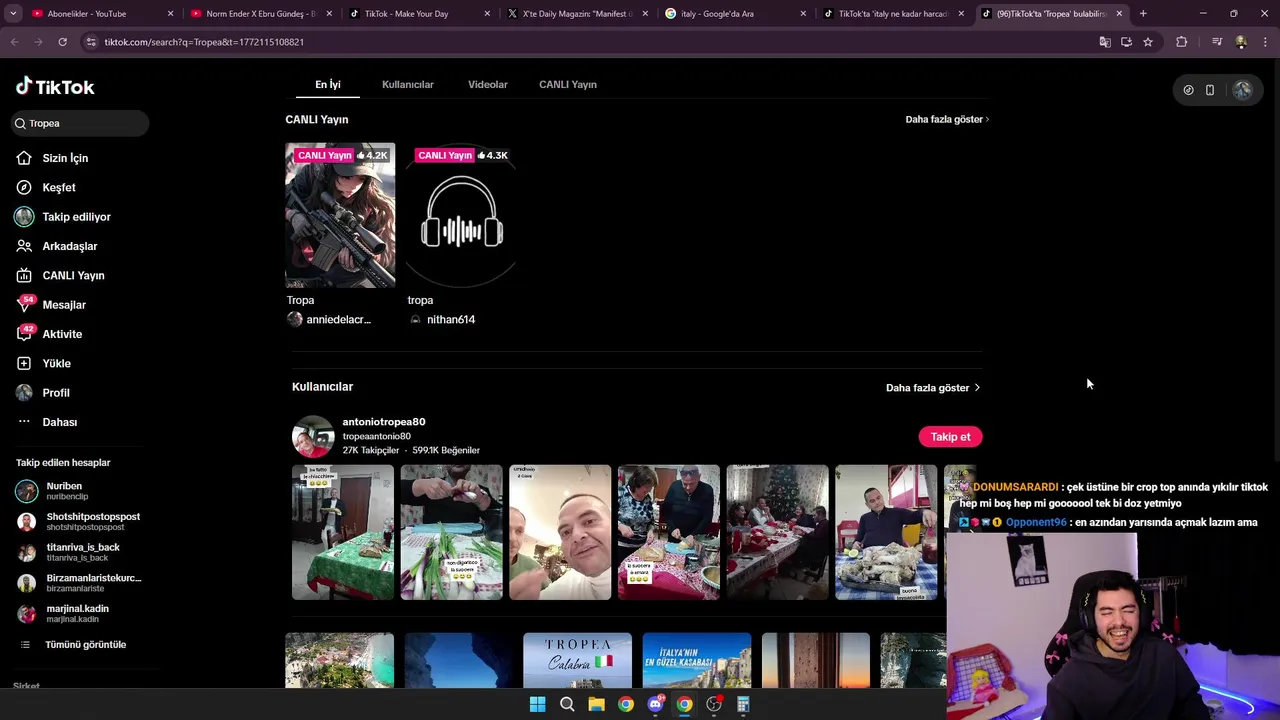Open the TROPEA Calabria video thumbnail
Screen dimensions: 1280x720
(x=577, y=660)
